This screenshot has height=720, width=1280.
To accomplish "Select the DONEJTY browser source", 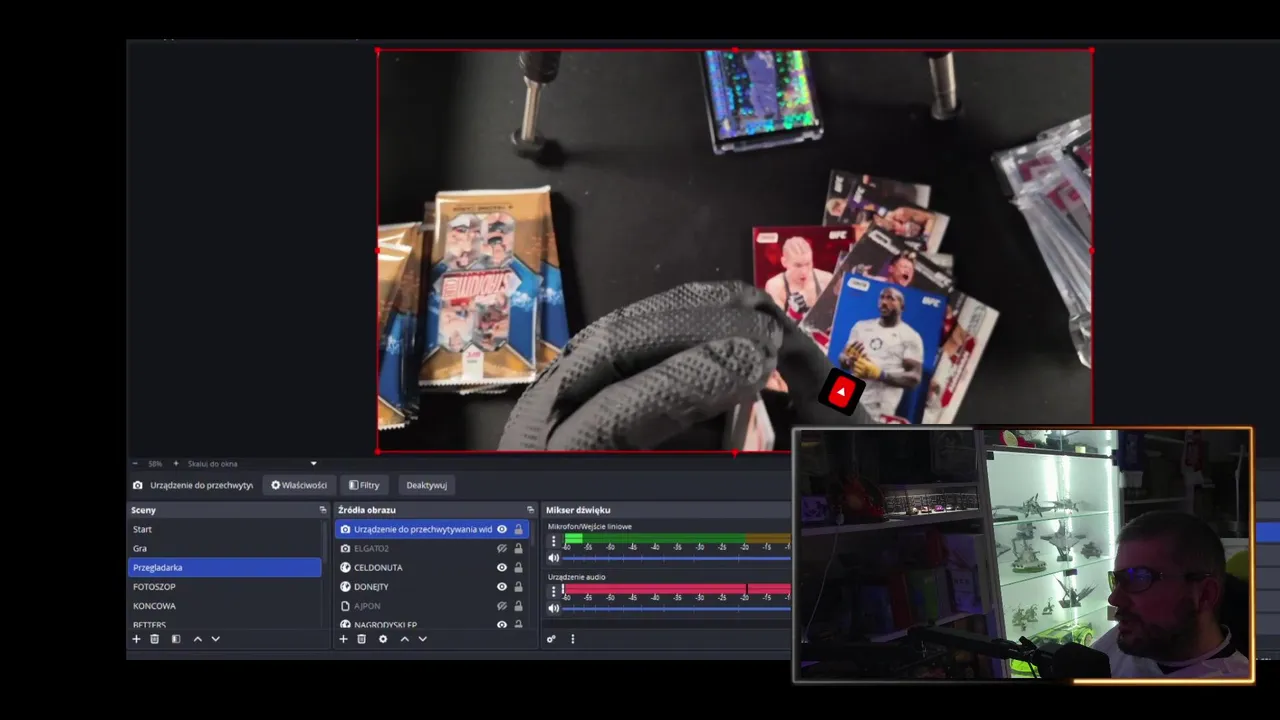I will click(x=432, y=586).
